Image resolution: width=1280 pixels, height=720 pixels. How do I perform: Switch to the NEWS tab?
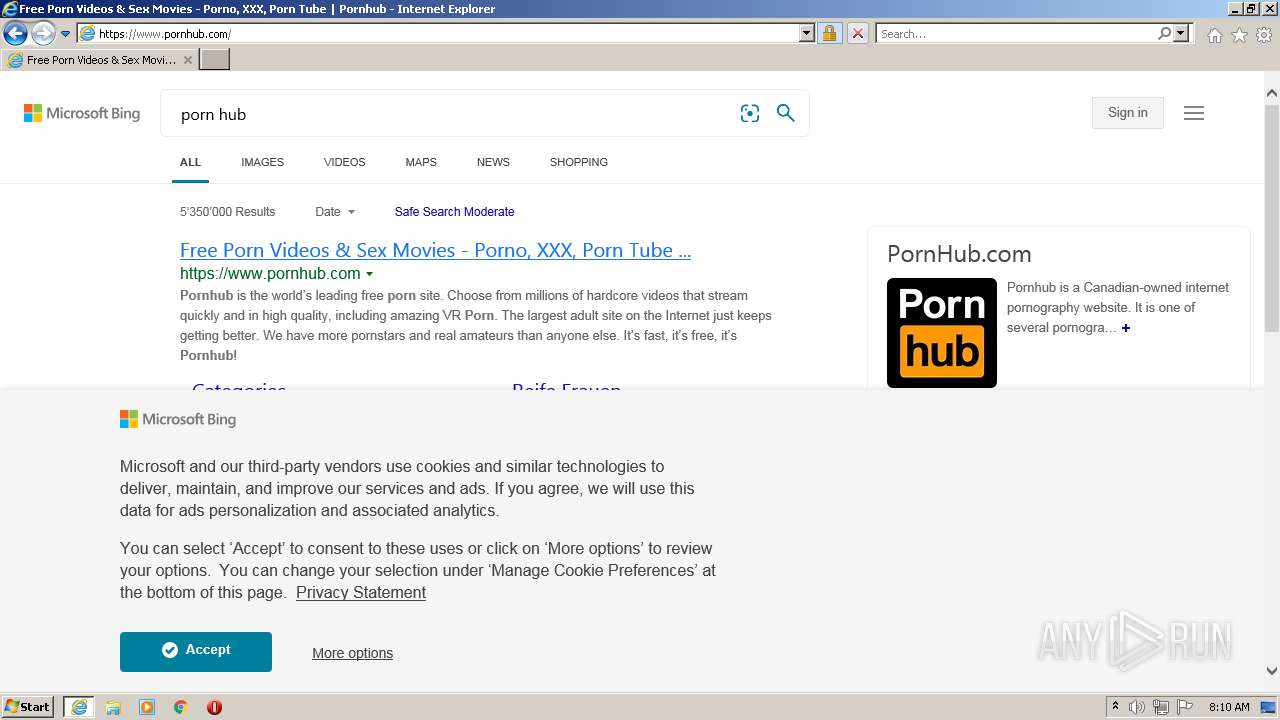493,162
